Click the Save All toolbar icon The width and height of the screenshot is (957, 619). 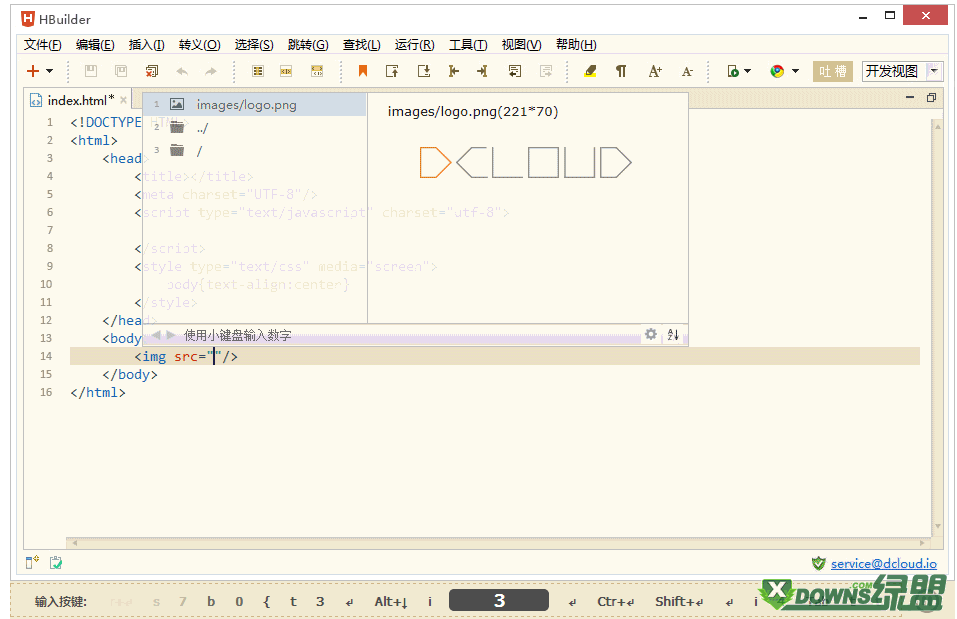(x=121, y=71)
